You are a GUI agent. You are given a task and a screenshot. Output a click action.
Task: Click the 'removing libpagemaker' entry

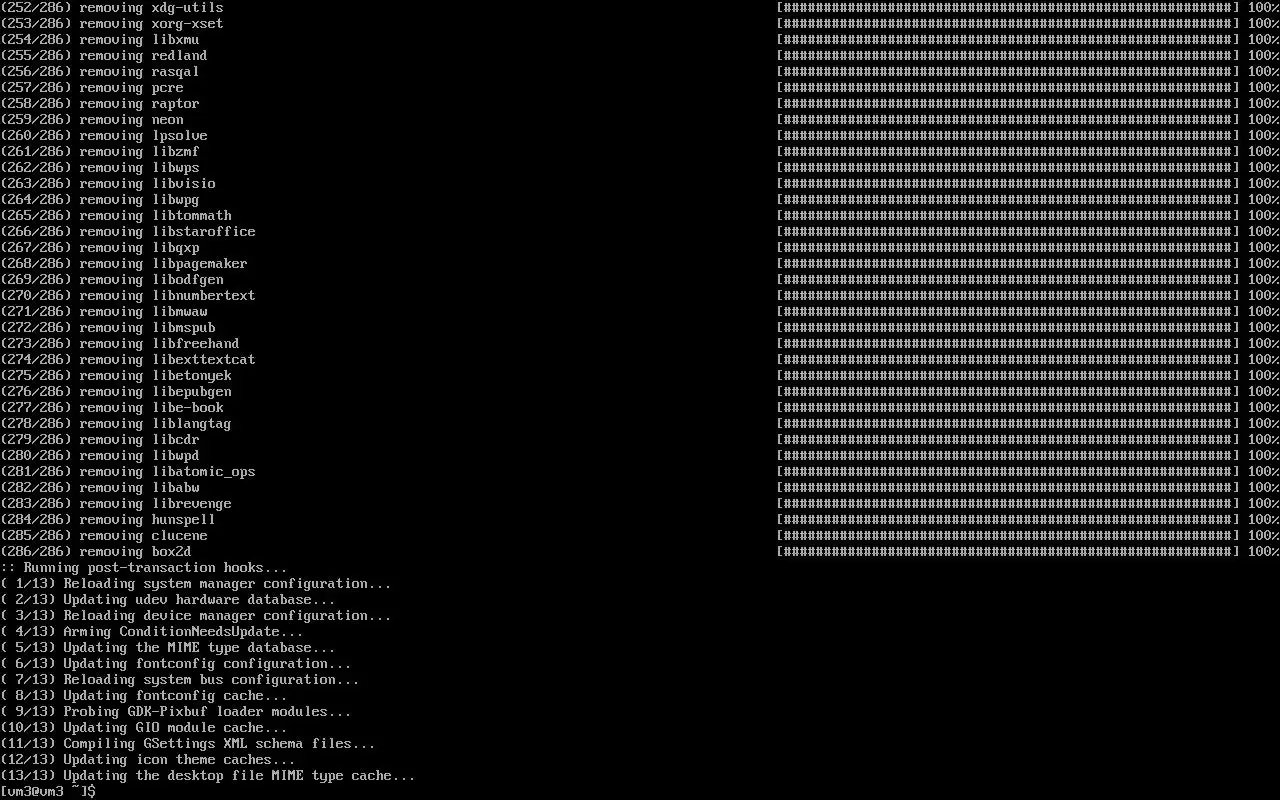(x=124, y=263)
